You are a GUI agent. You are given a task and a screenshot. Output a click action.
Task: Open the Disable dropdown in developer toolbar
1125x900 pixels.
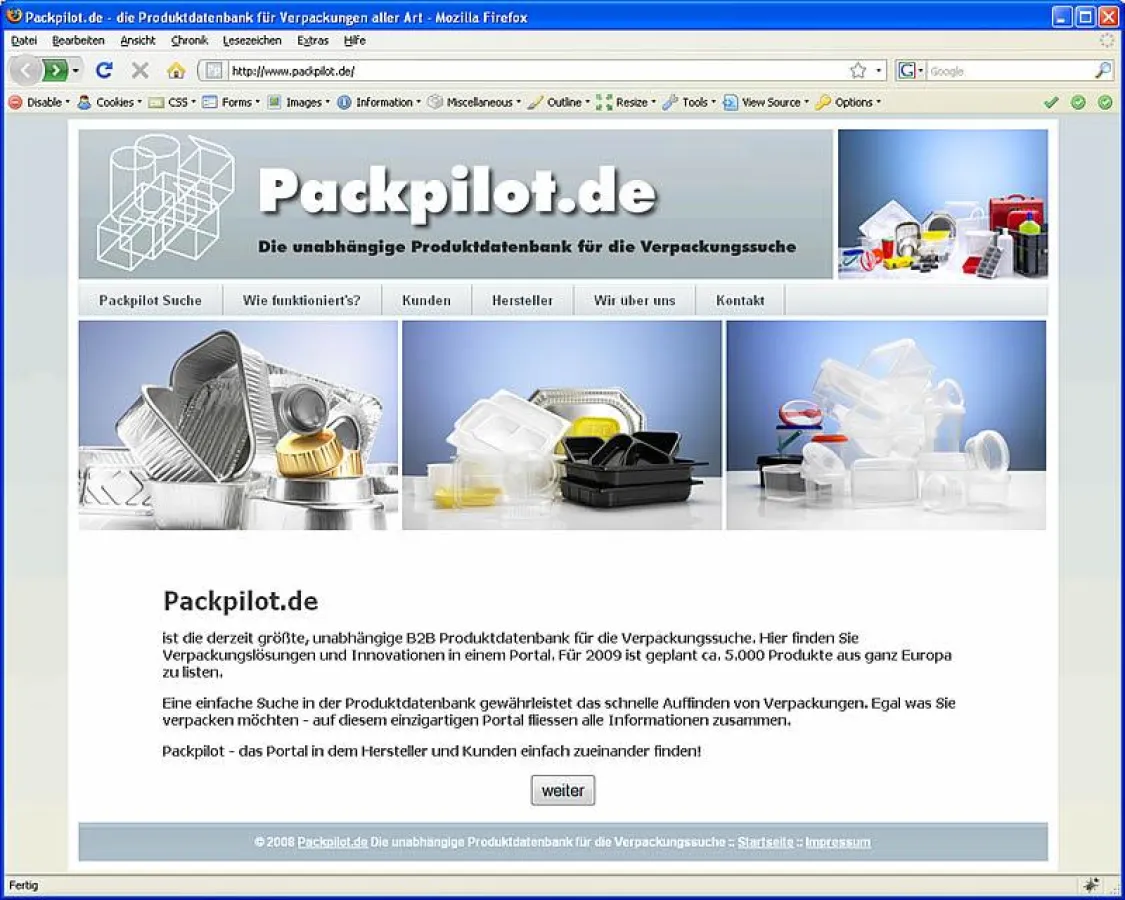pos(40,102)
